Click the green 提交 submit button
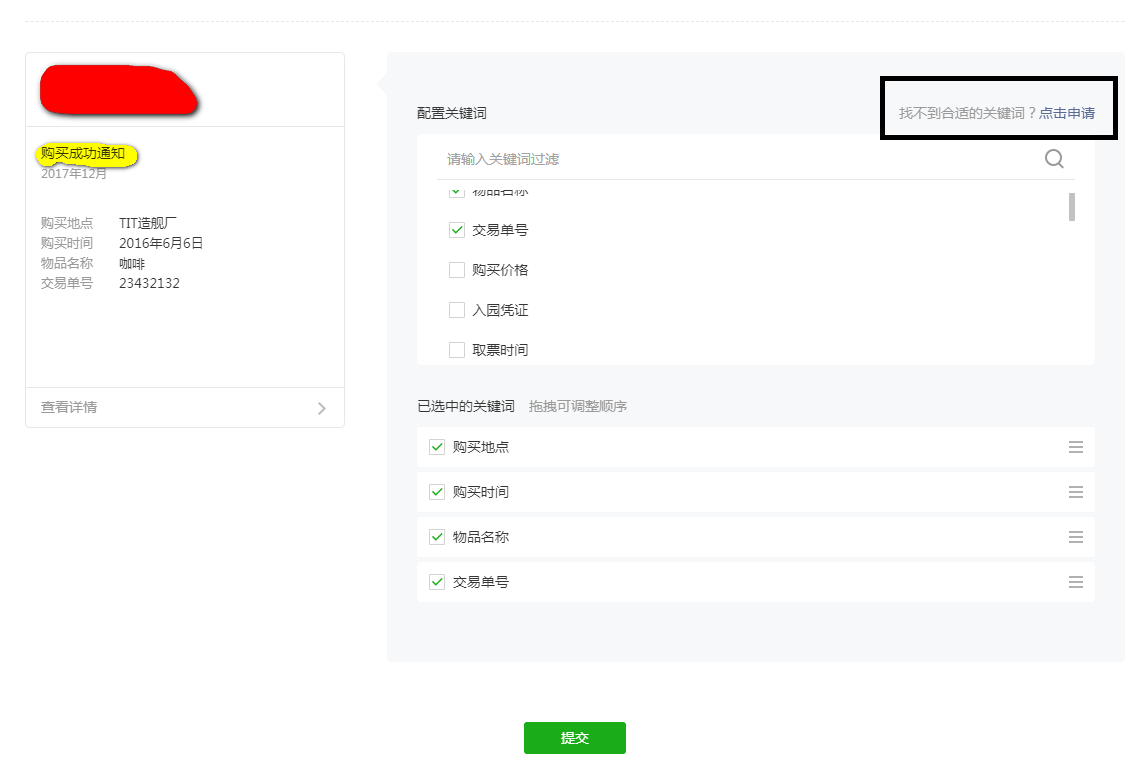This screenshot has width=1144, height=765. point(574,738)
